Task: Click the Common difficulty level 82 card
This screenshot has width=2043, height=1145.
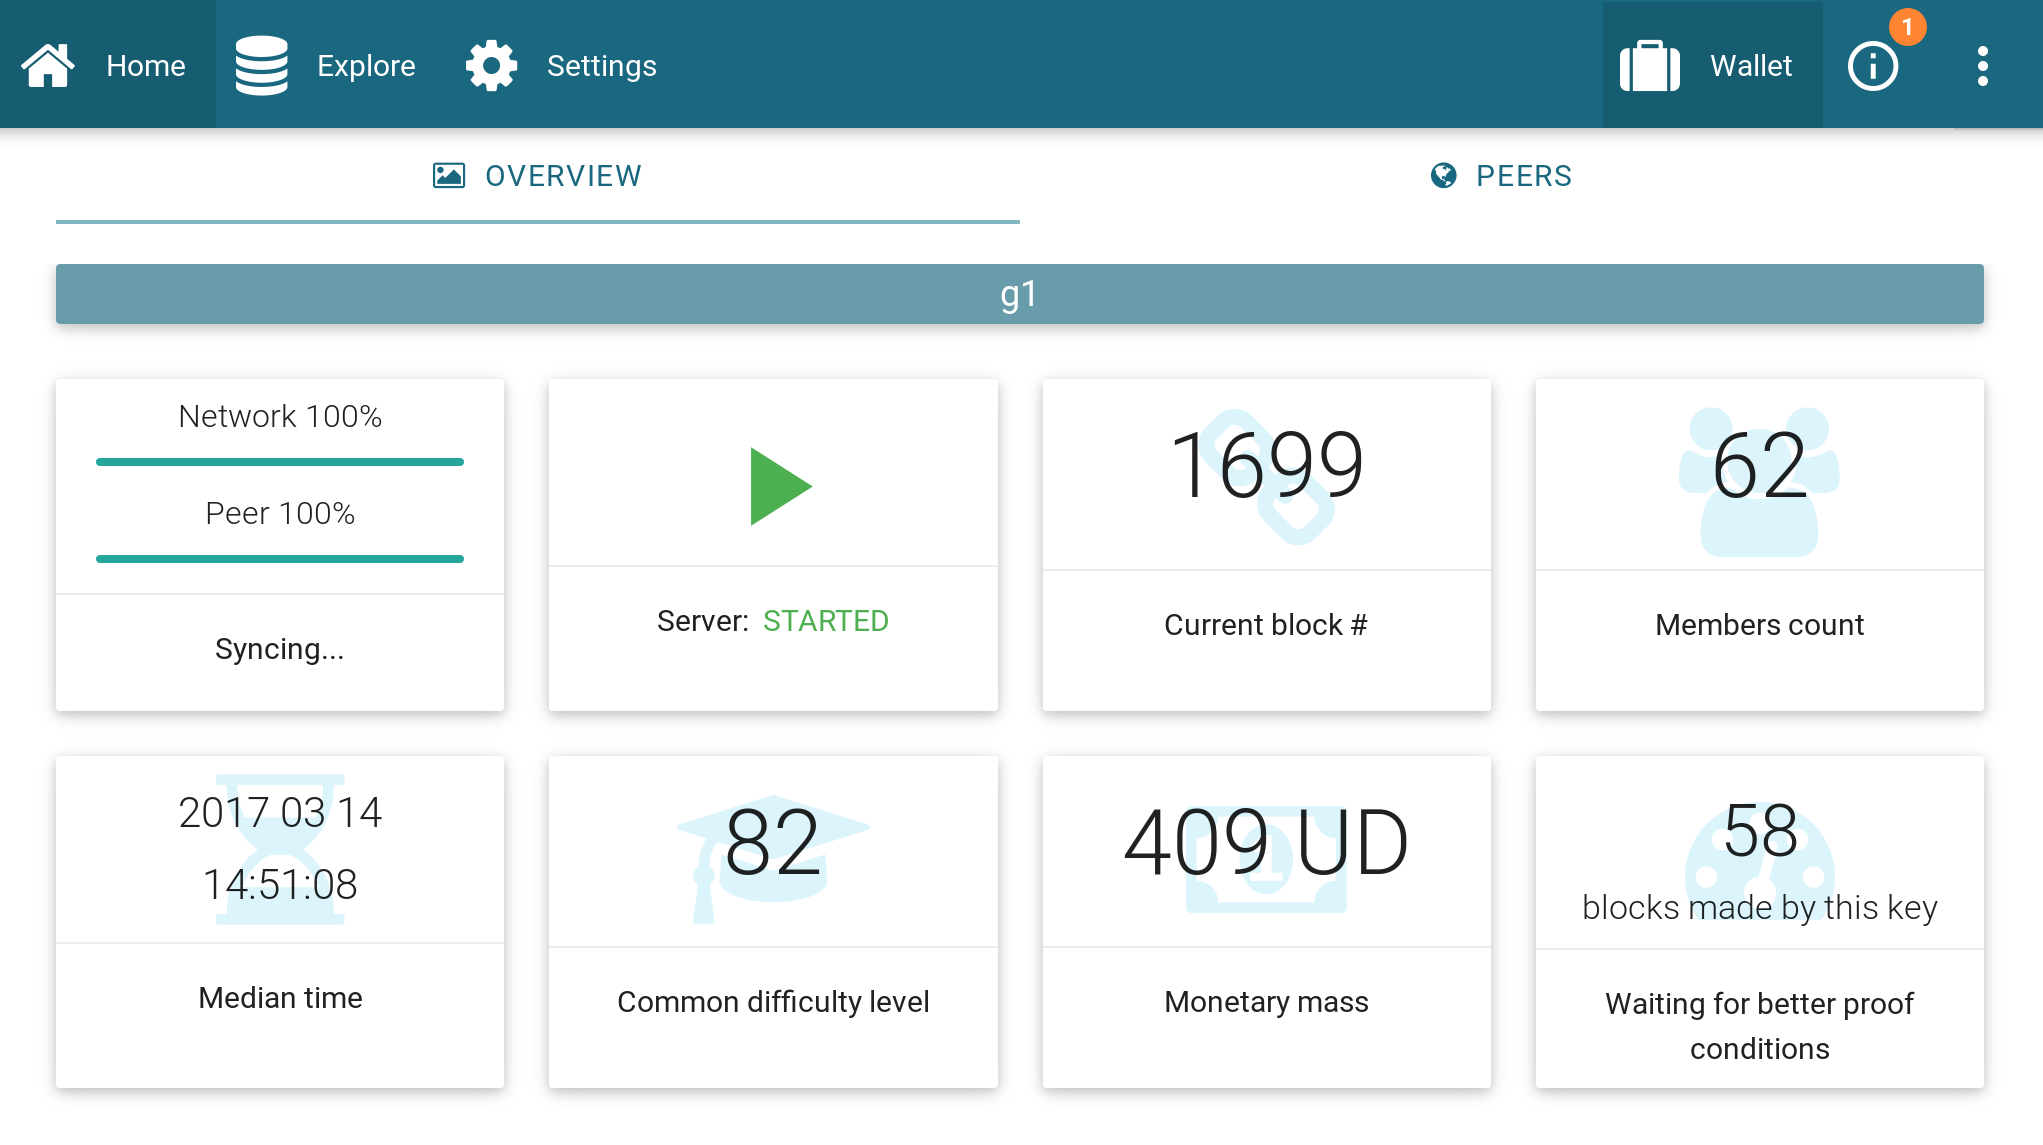Action: click(x=773, y=921)
